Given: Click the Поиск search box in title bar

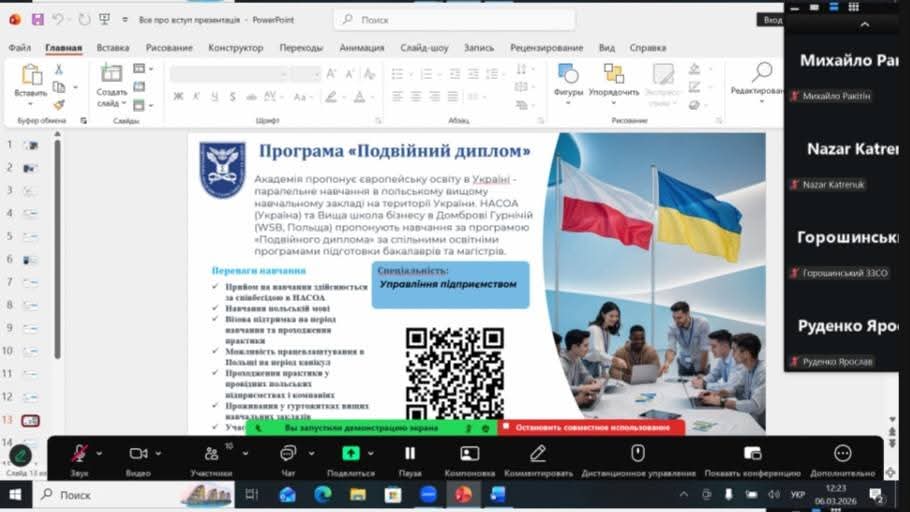Looking at the screenshot, I should [x=455, y=19].
